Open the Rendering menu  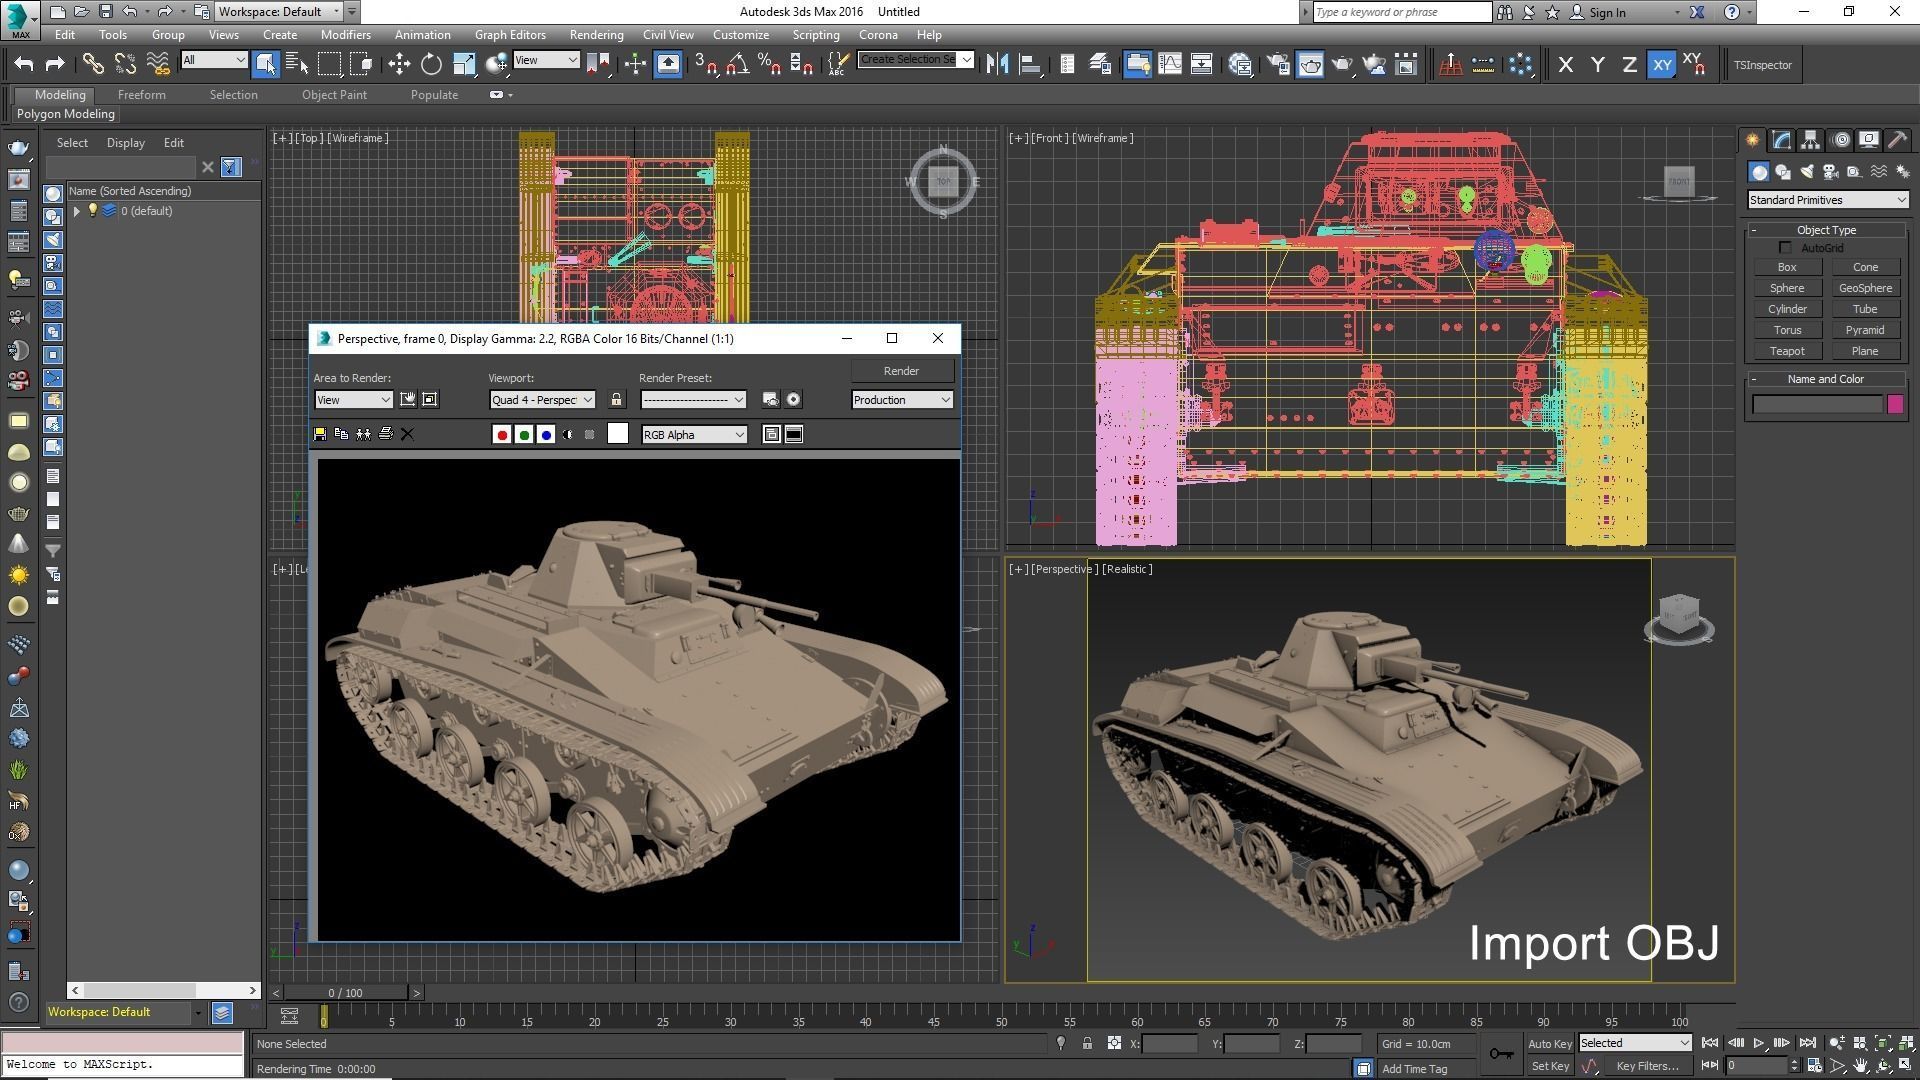[596, 35]
